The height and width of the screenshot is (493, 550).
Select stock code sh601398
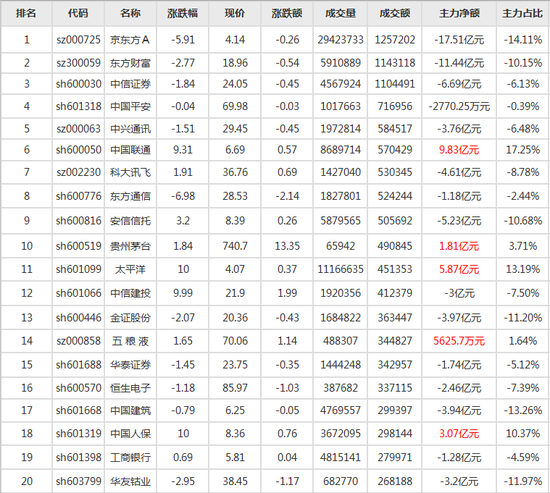[x=78, y=457]
